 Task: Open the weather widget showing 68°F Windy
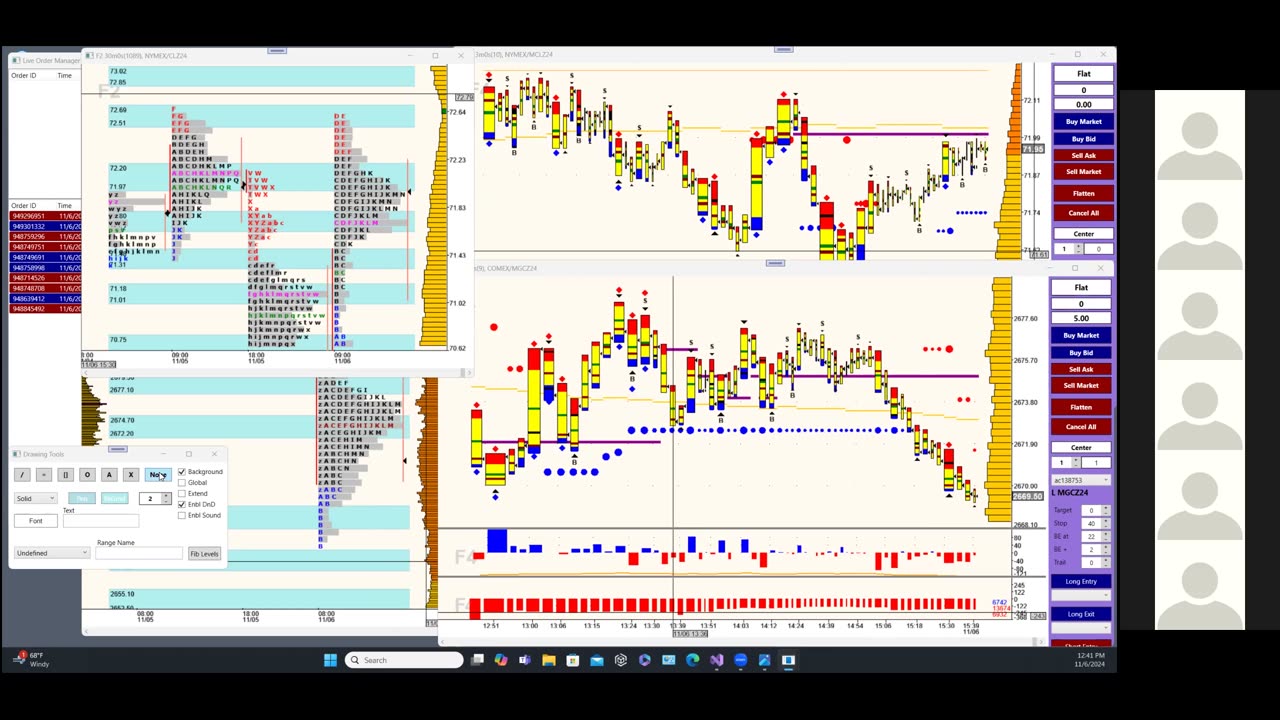coord(32,660)
